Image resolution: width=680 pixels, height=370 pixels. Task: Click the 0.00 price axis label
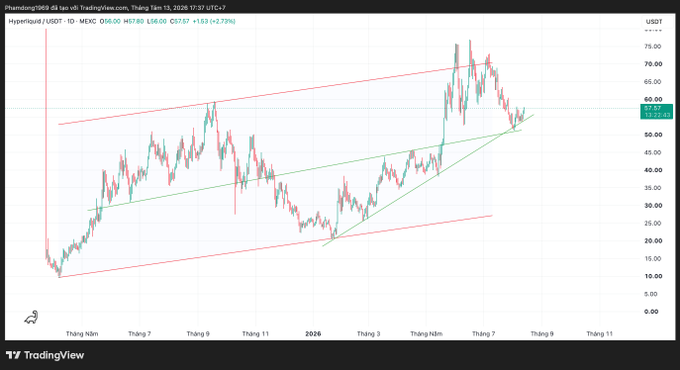coord(651,311)
